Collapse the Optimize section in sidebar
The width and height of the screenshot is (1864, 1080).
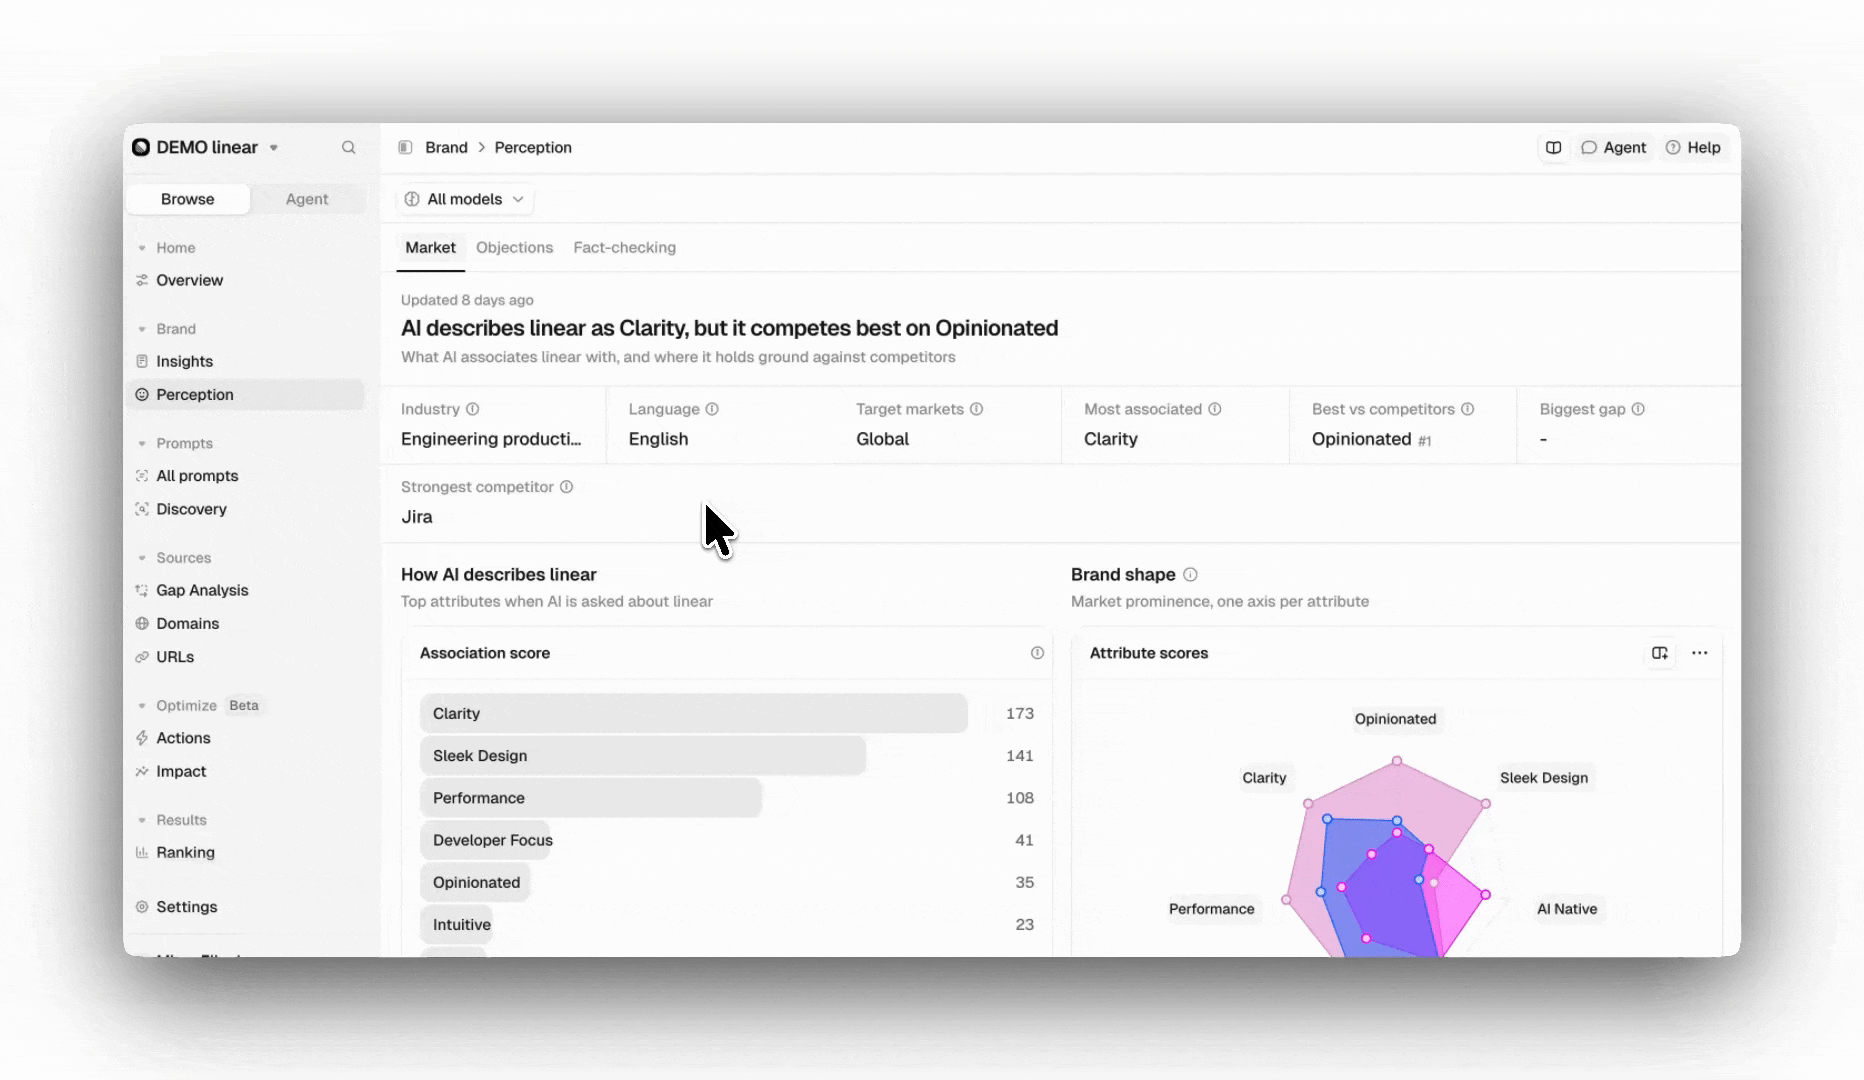click(x=142, y=706)
